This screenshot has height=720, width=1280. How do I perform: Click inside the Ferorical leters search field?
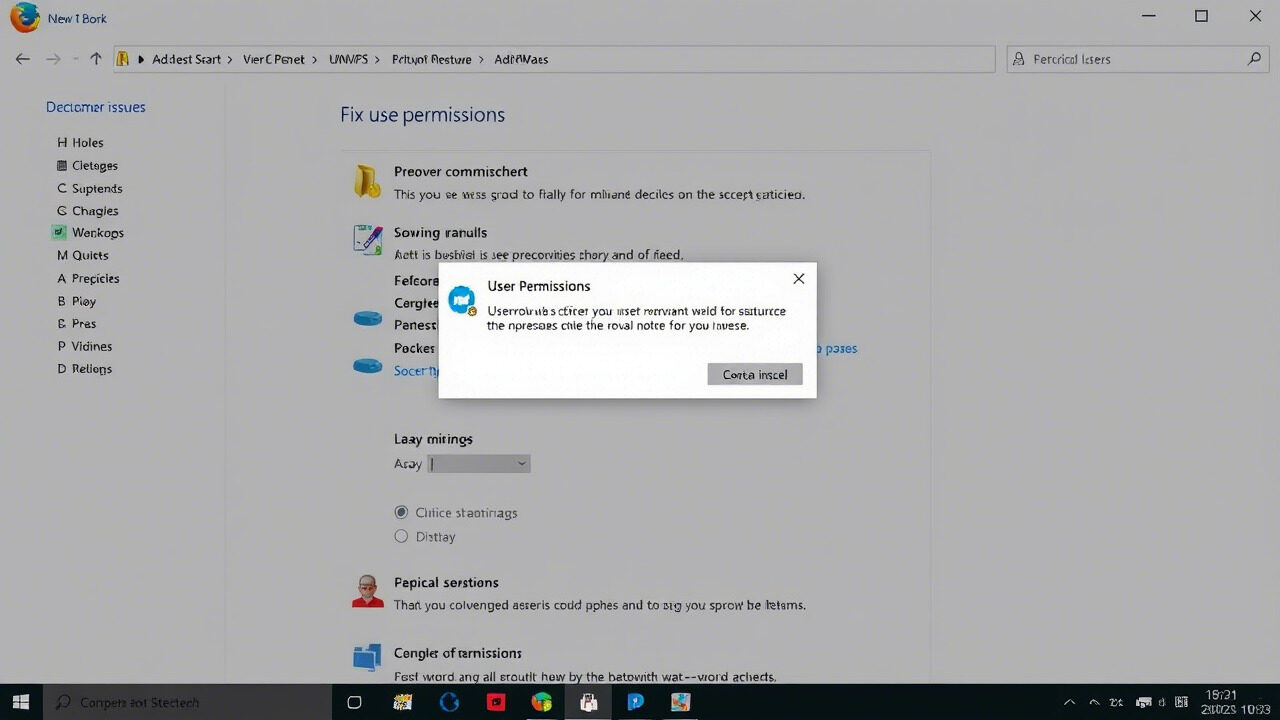click(1120, 59)
